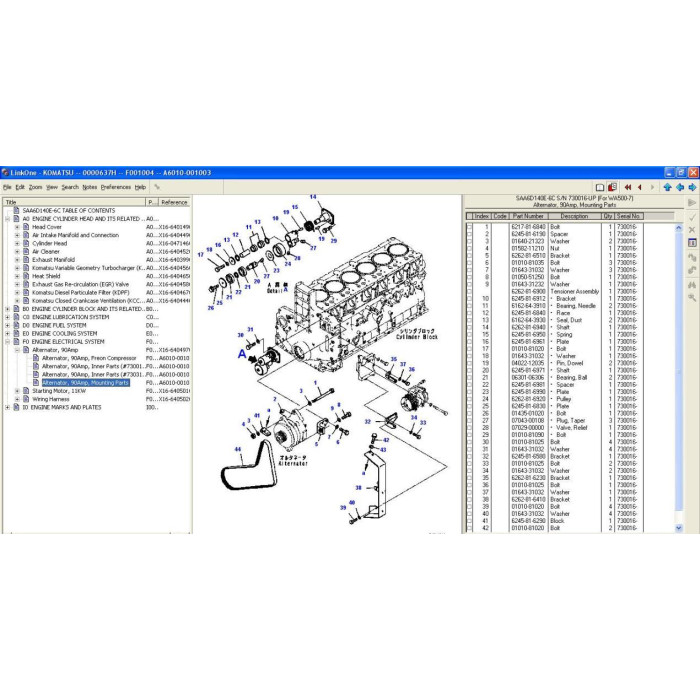Expand C0 ENGINE LUBRICATION SYSTEM node
Image resolution: width=700 pixels, height=700 pixels.
click(x=7, y=317)
